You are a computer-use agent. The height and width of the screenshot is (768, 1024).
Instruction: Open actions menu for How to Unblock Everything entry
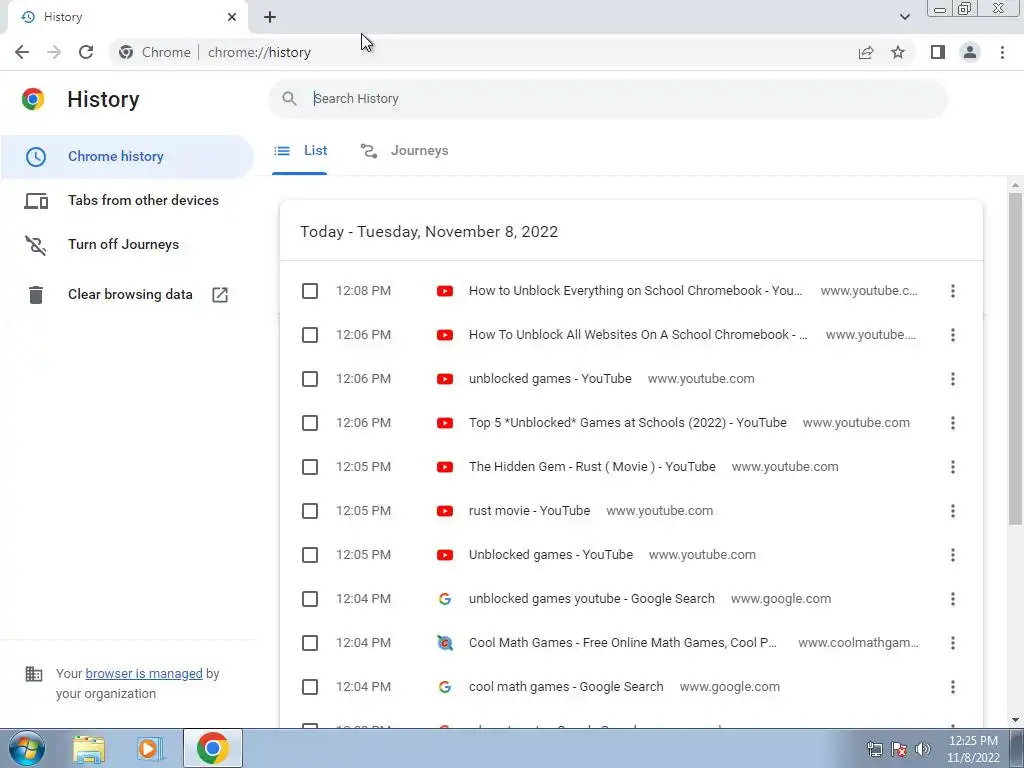pos(953,291)
